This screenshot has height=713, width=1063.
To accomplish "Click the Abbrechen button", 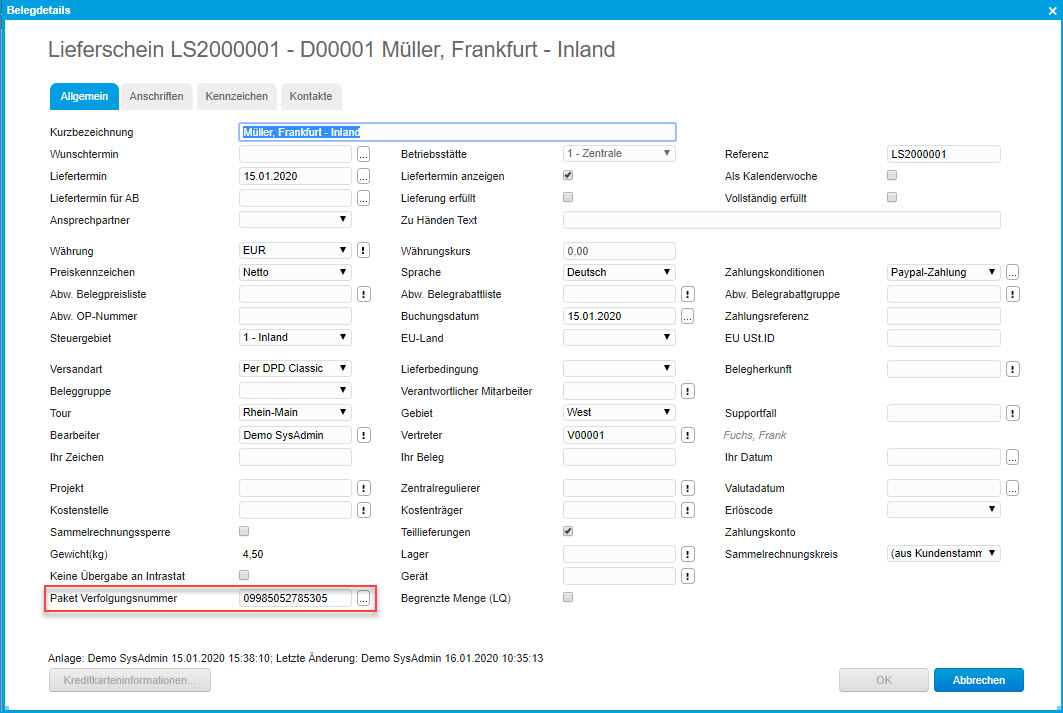I will click(978, 680).
